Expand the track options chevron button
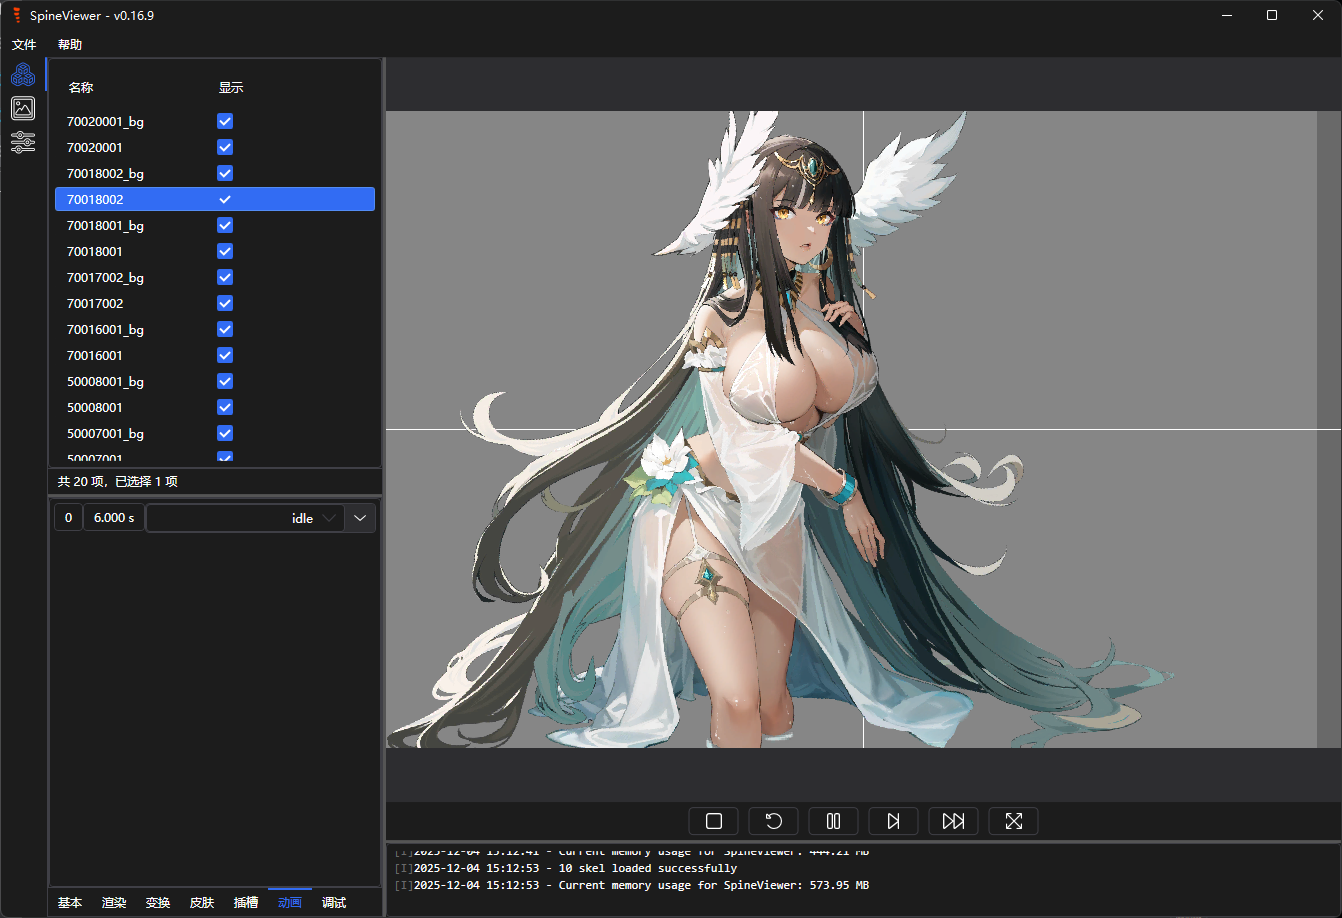 pos(360,518)
